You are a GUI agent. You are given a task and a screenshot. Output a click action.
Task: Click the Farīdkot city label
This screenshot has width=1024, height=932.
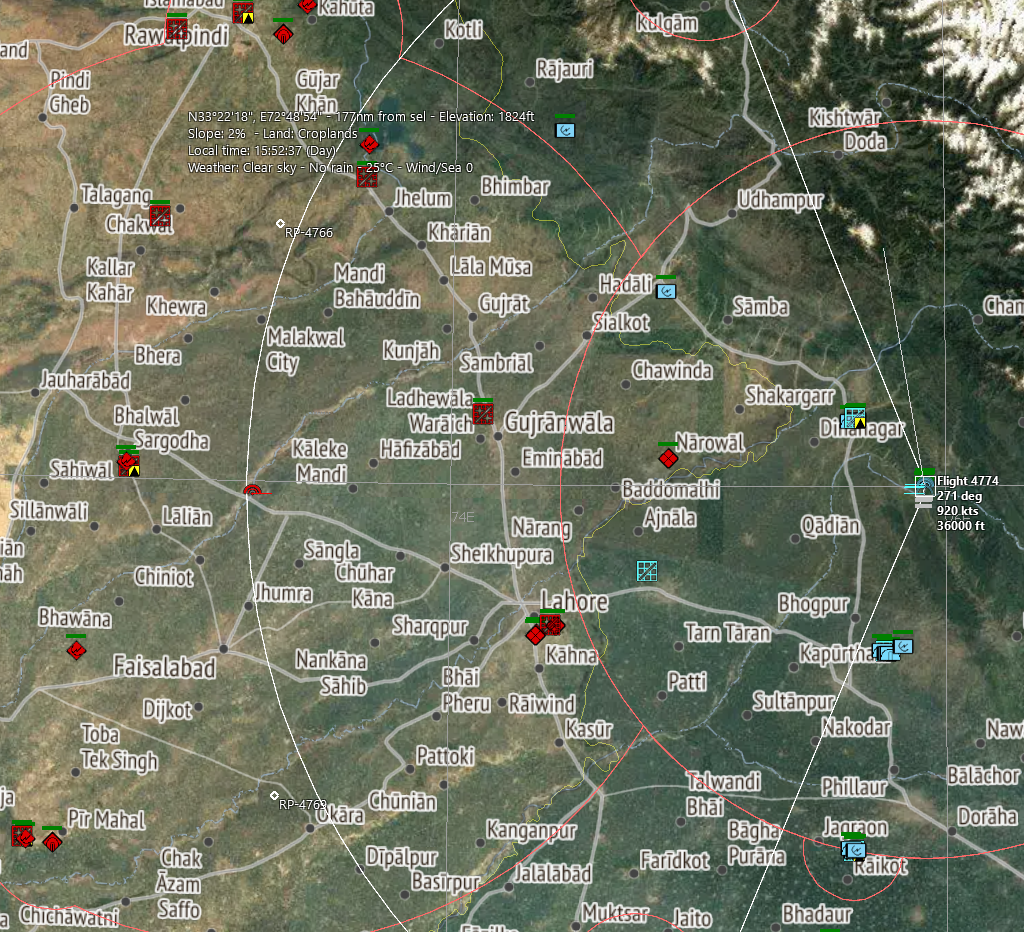click(x=675, y=861)
